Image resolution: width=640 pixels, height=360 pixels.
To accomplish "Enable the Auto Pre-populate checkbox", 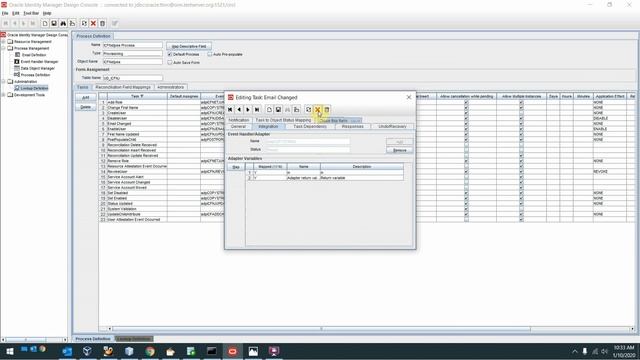I will (210, 54).
